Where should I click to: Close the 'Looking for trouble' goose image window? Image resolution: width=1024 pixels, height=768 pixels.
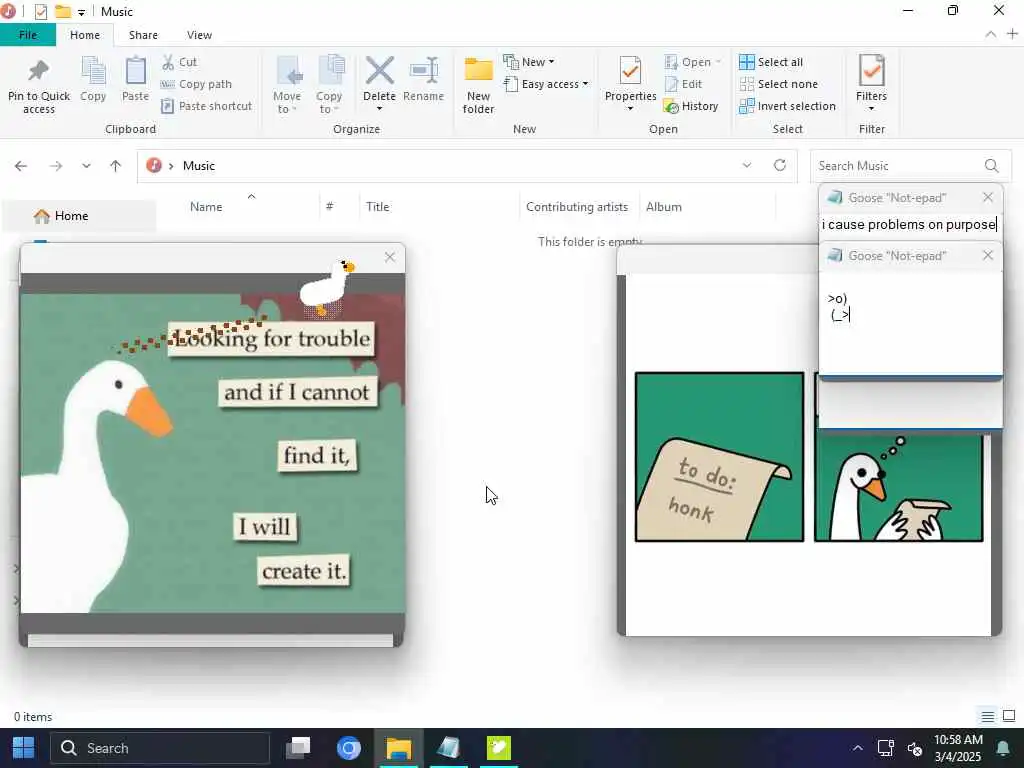(x=390, y=257)
